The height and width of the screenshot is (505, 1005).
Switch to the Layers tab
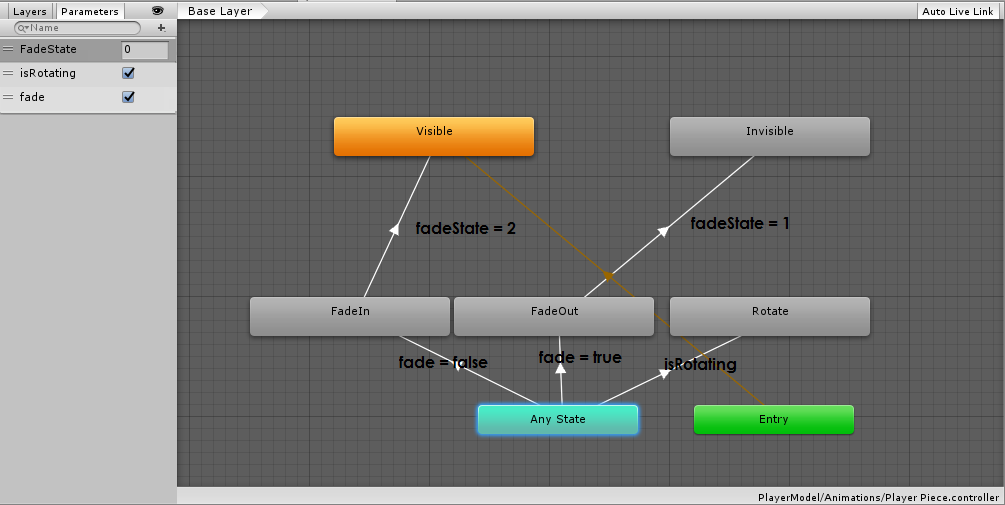[x=29, y=11]
